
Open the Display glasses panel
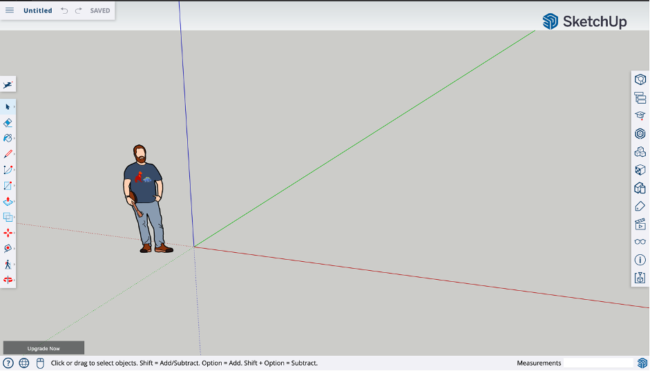(x=640, y=242)
